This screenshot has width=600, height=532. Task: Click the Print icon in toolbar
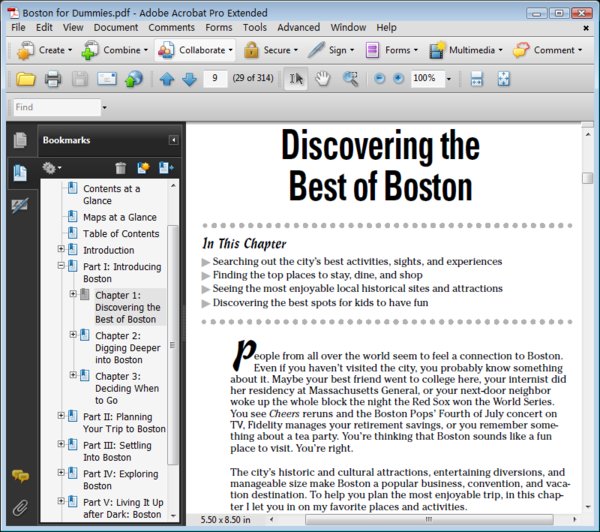[53, 79]
